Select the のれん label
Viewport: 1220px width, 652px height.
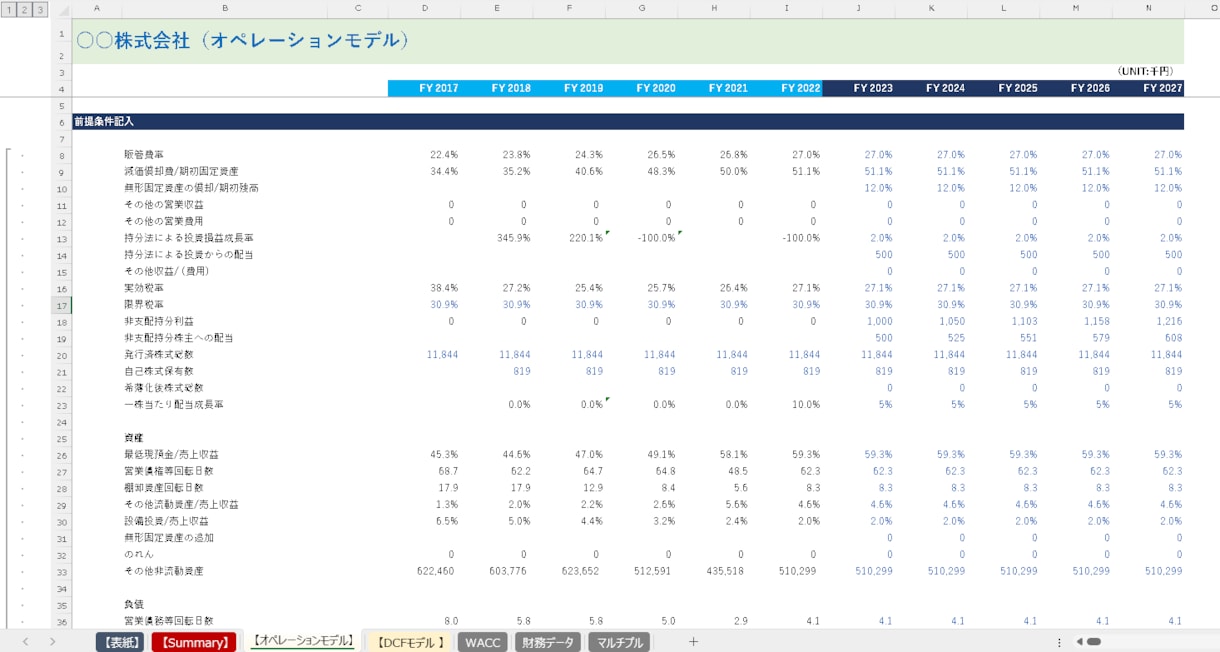click(138, 555)
